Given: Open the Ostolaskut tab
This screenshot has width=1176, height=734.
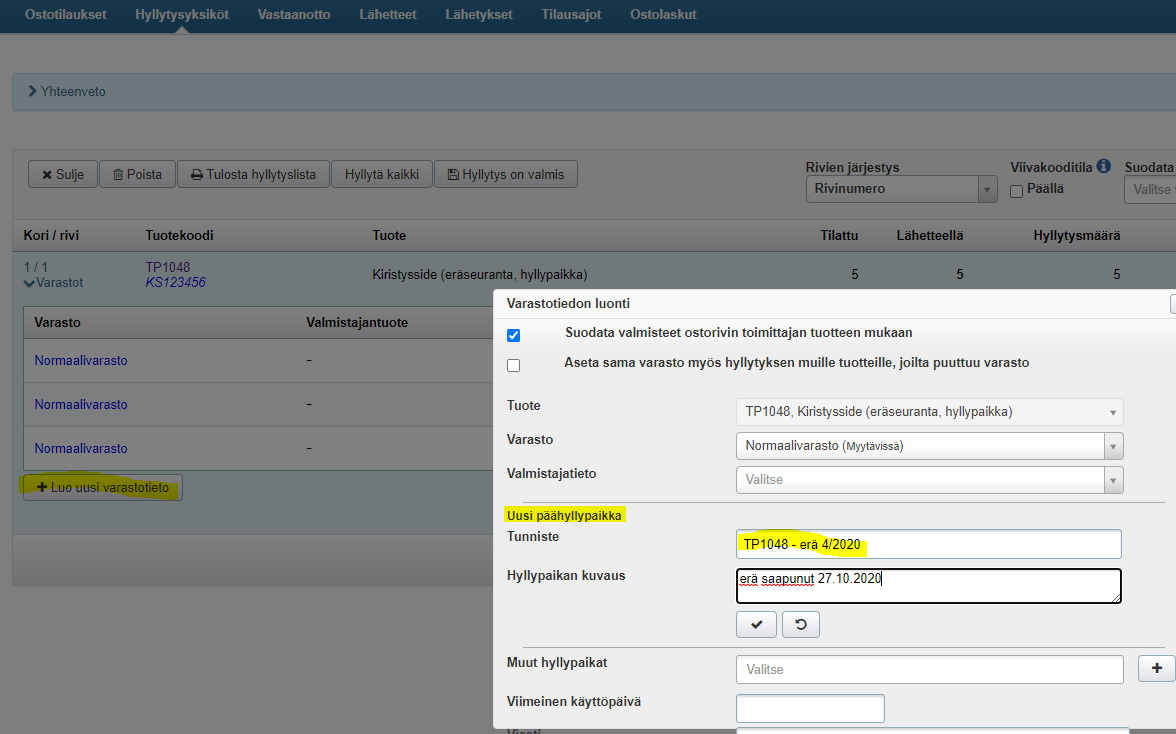Looking at the screenshot, I should [x=663, y=15].
